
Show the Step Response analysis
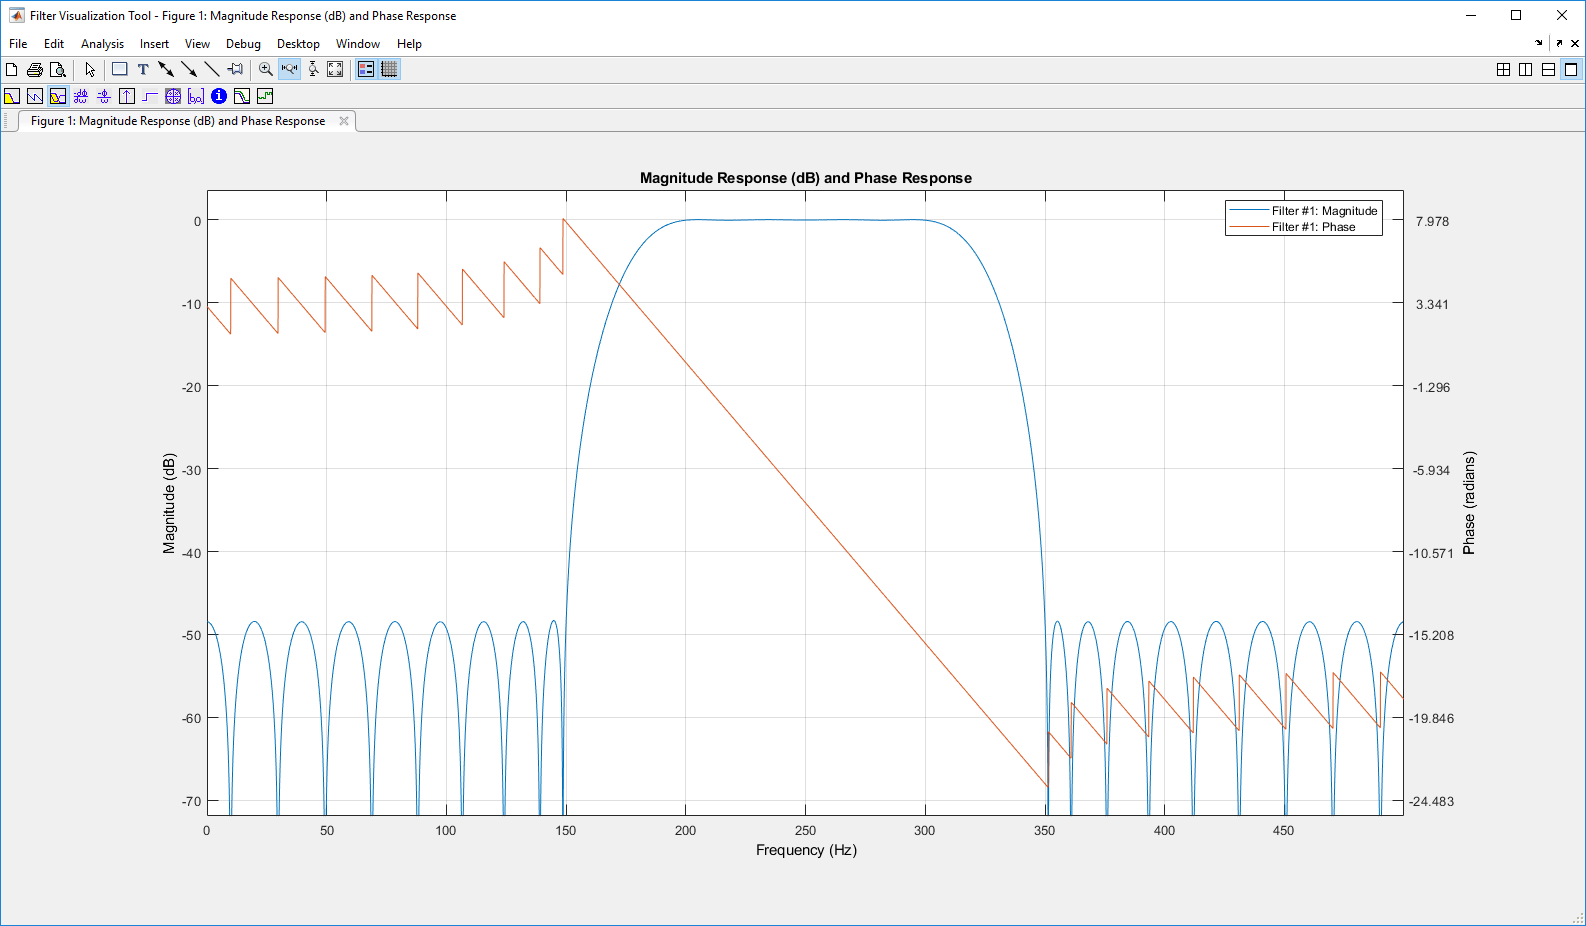click(x=150, y=96)
